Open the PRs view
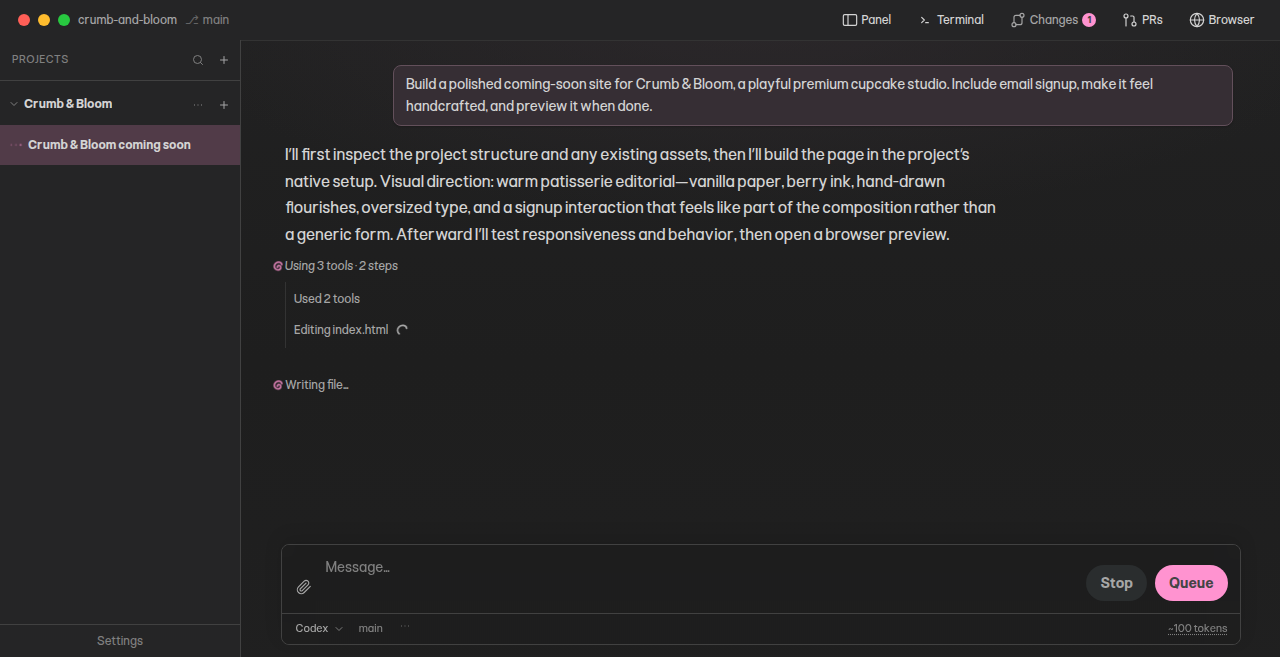This screenshot has width=1280, height=657. tap(1143, 20)
